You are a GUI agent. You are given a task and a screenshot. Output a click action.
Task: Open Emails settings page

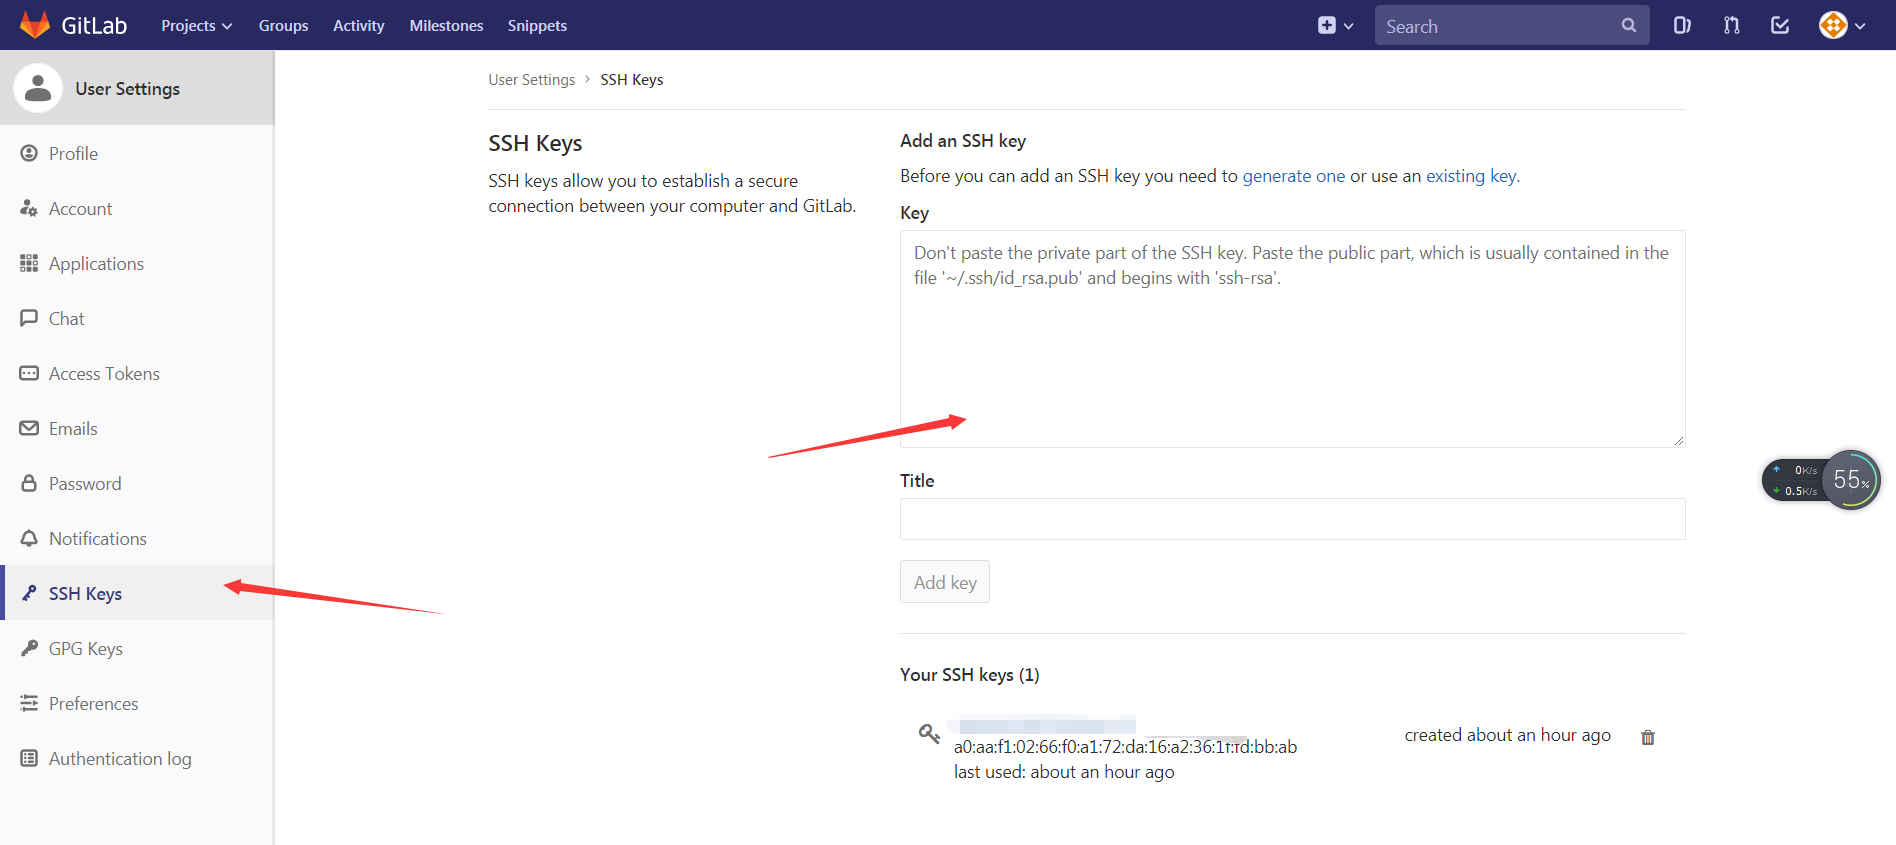coord(137,428)
